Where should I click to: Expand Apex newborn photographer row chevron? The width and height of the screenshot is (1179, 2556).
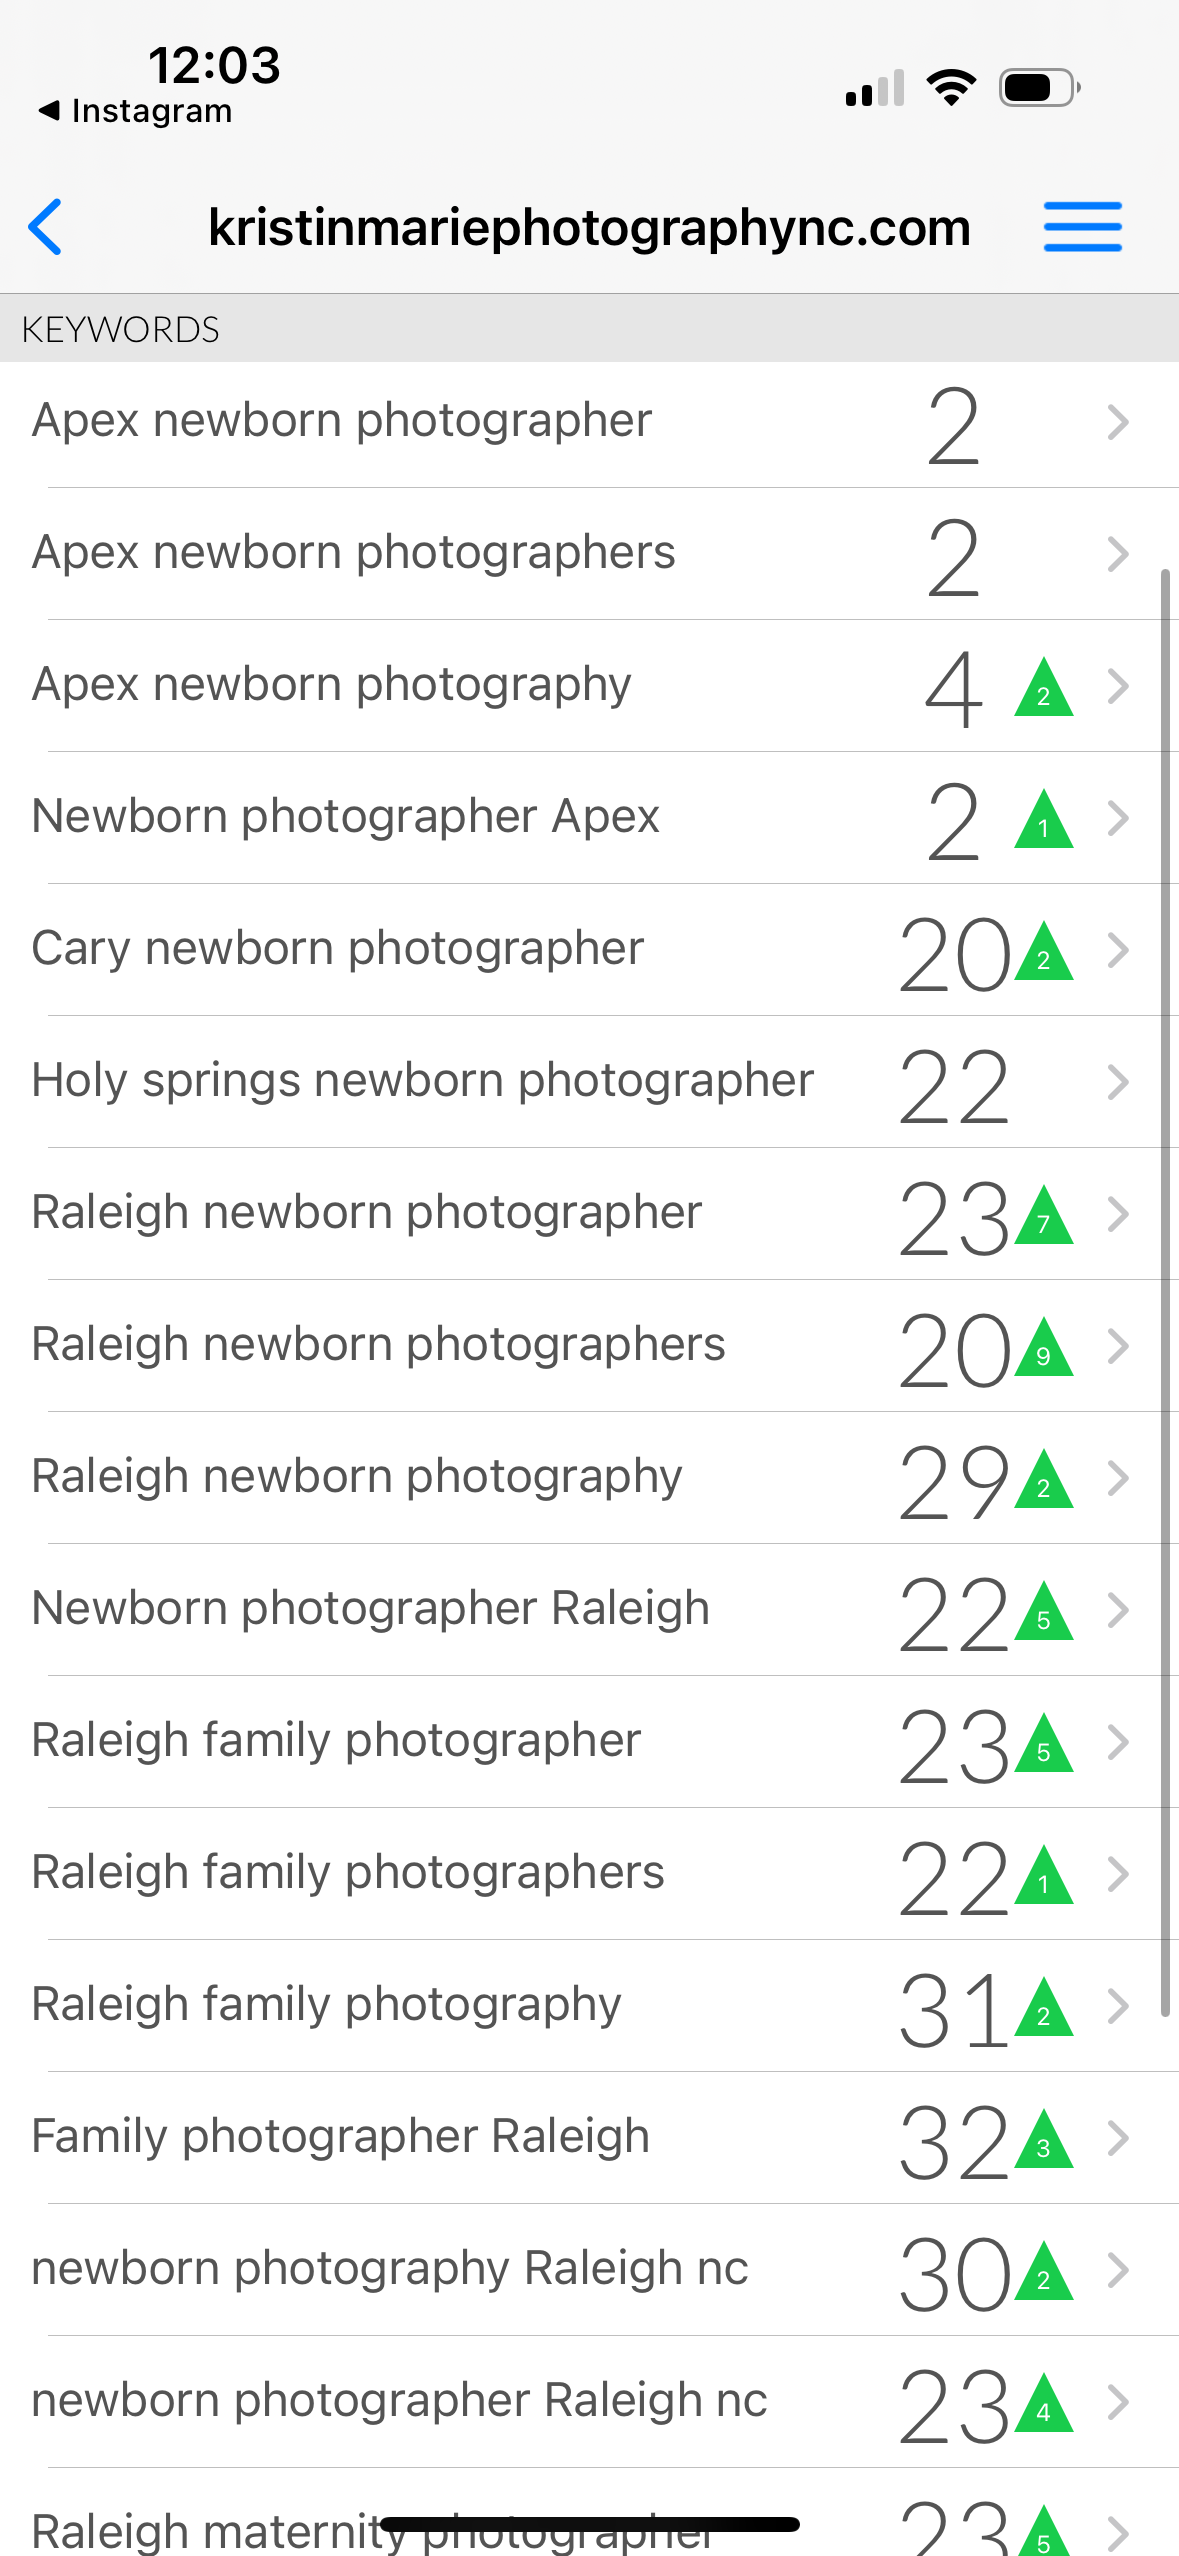point(1118,423)
